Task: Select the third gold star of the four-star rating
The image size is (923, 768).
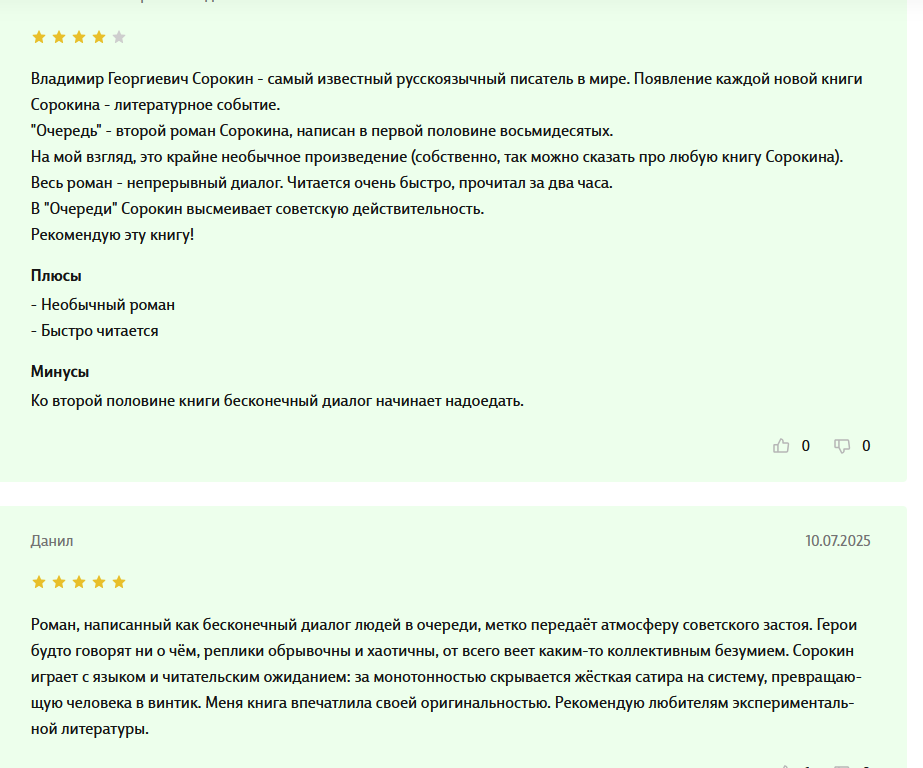Action: click(x=79, y=37)
